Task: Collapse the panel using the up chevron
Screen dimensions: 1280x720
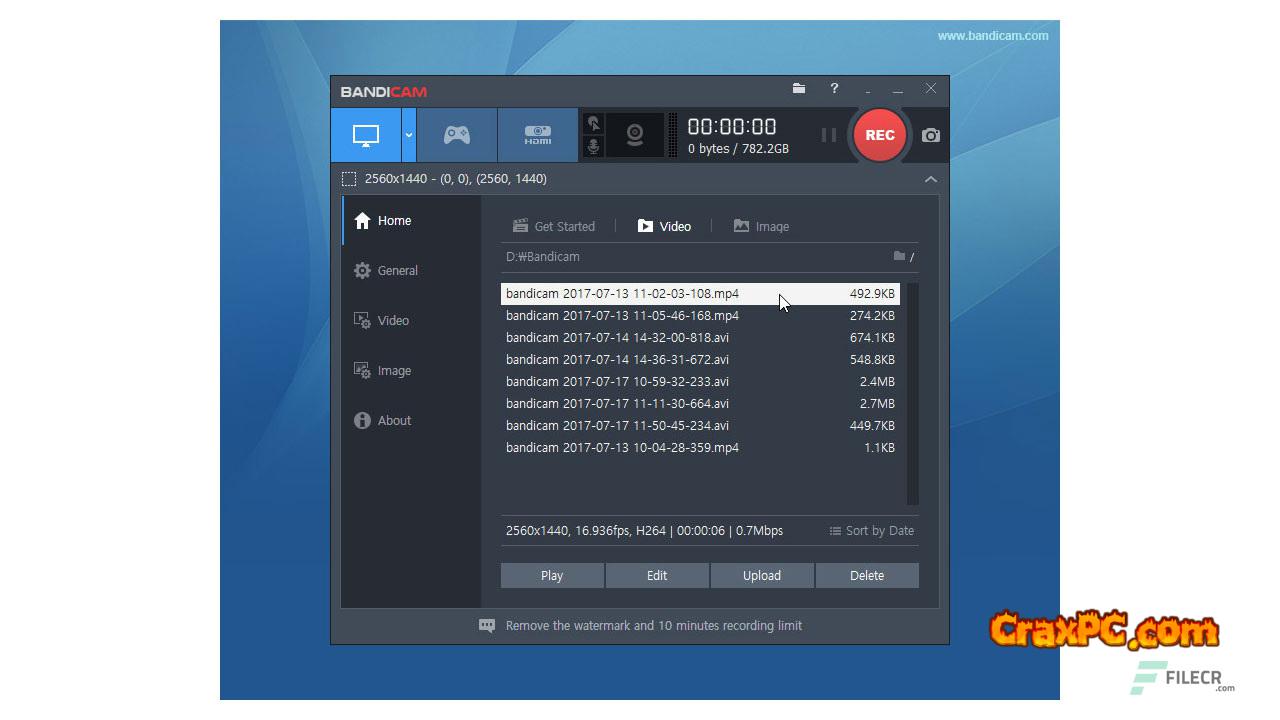Action: point(931,179)
